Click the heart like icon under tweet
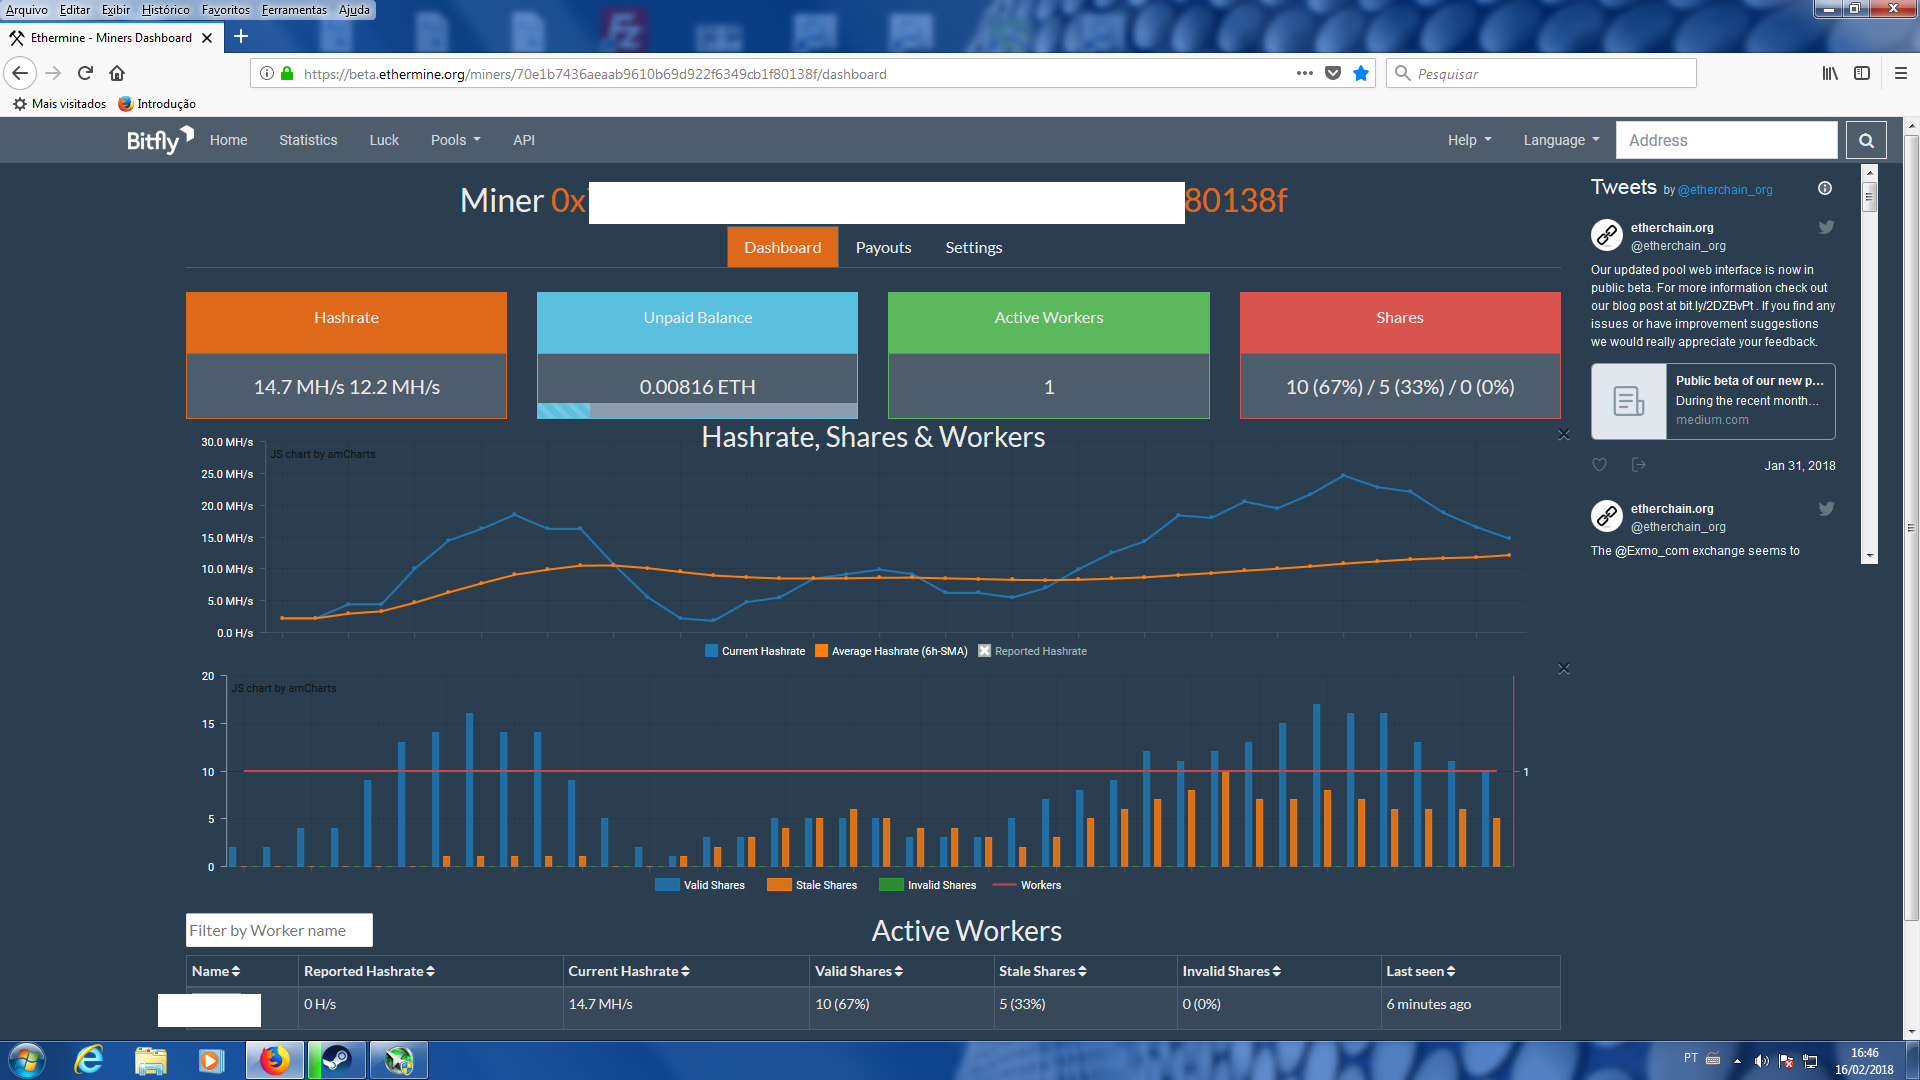The height and width of the screenshot is (1080, 1920). pos(1599,465)
